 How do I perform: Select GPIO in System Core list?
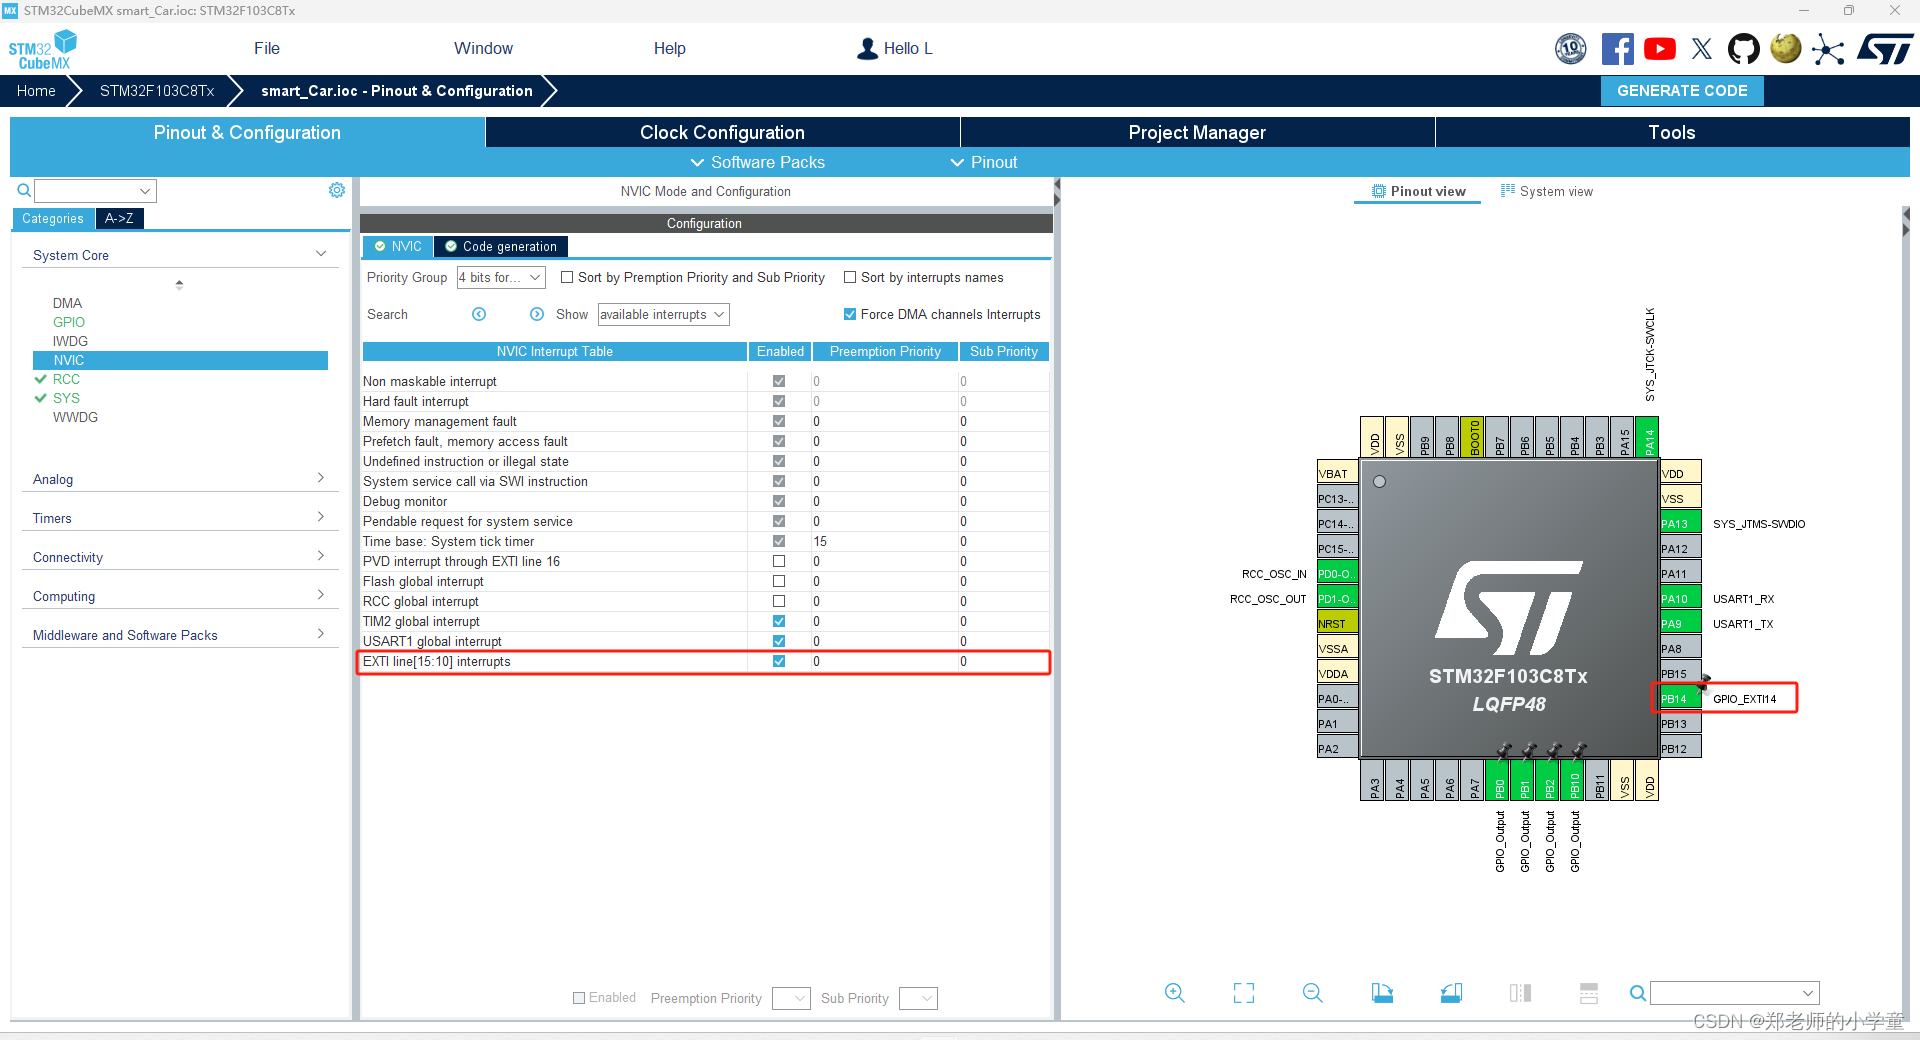point(69,322)
